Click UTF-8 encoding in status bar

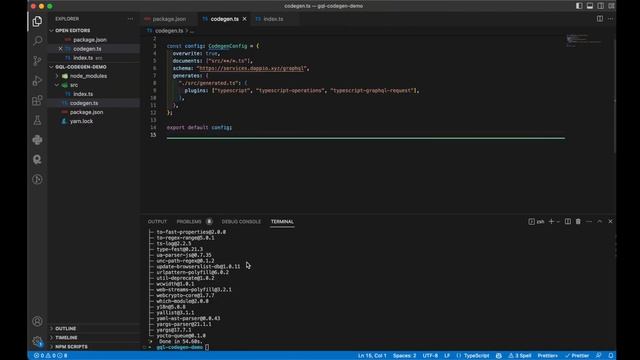point(430,356)
